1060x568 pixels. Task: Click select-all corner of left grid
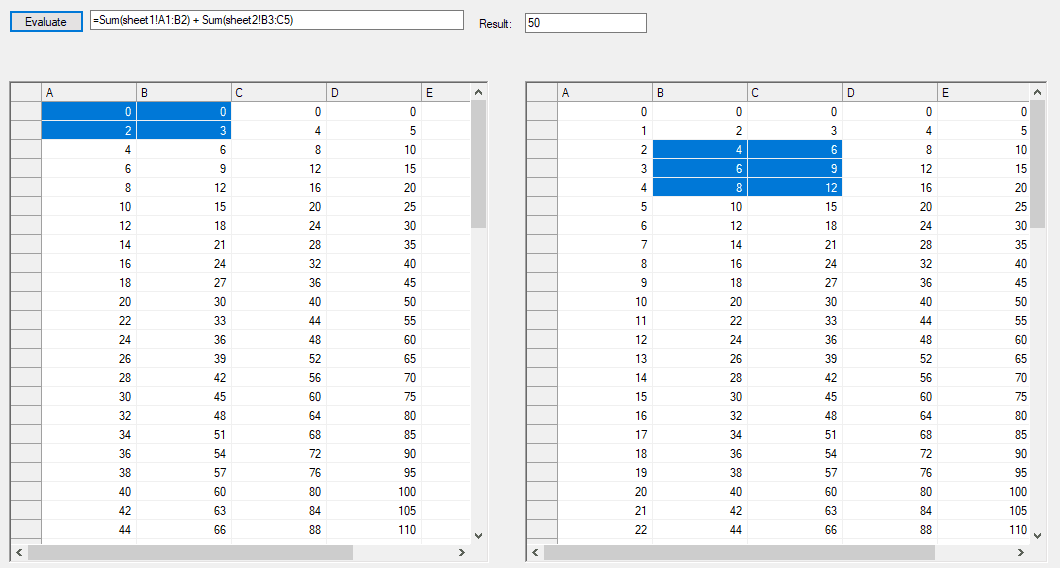26,93
